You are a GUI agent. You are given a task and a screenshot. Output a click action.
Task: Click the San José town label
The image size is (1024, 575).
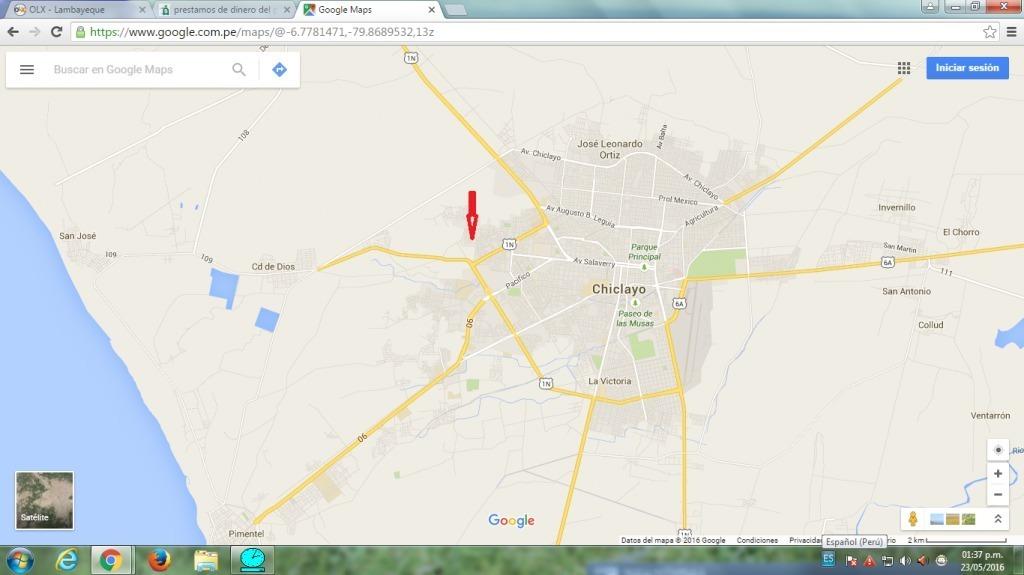coord(77,236)
